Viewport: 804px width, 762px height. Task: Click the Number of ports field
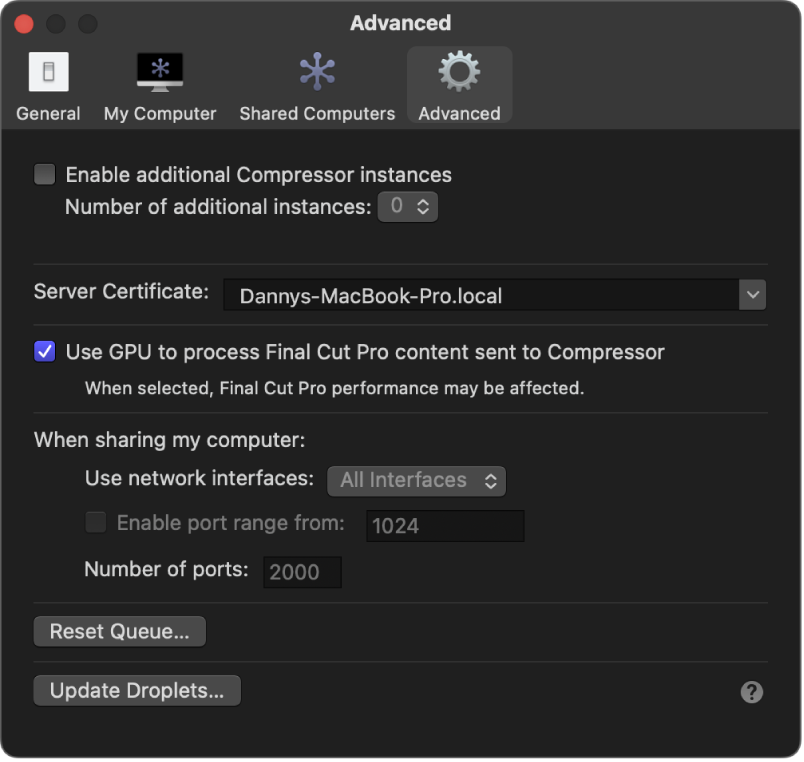point(302,572)
